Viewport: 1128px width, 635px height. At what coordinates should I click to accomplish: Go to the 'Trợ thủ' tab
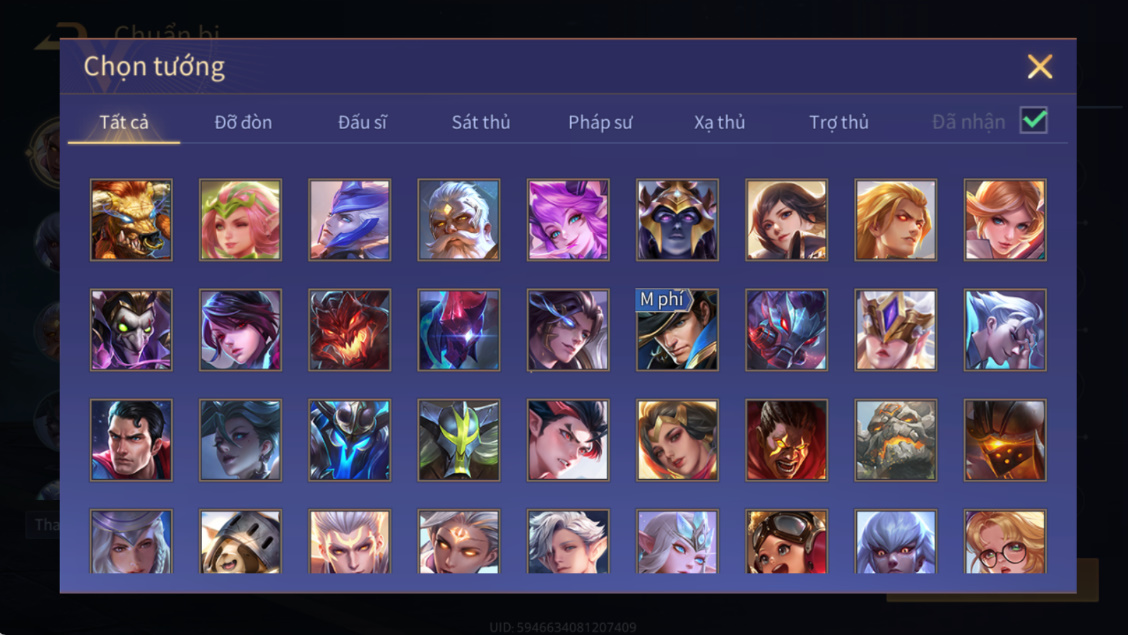click(x=839, y=122)
